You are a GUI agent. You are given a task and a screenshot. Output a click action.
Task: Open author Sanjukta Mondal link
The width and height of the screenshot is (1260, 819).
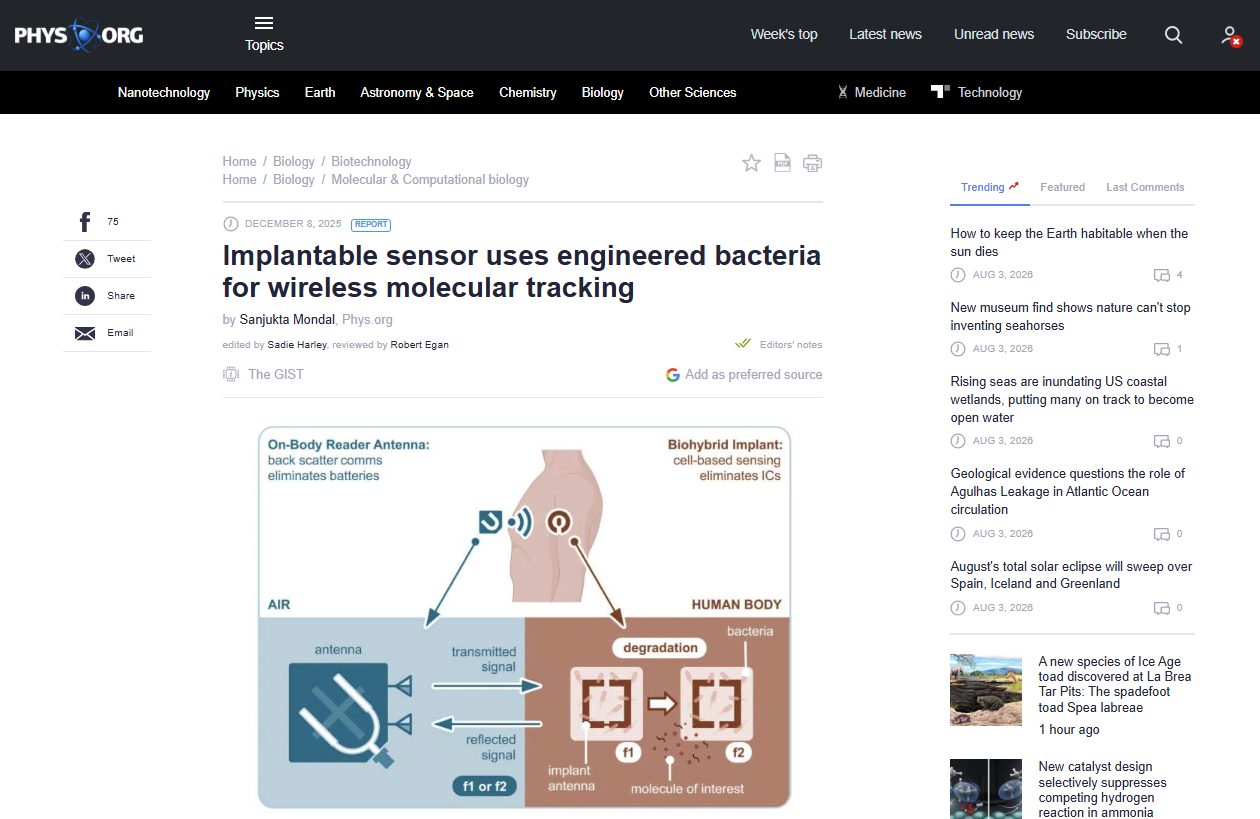pyautogui.click(x=288, y=320)
